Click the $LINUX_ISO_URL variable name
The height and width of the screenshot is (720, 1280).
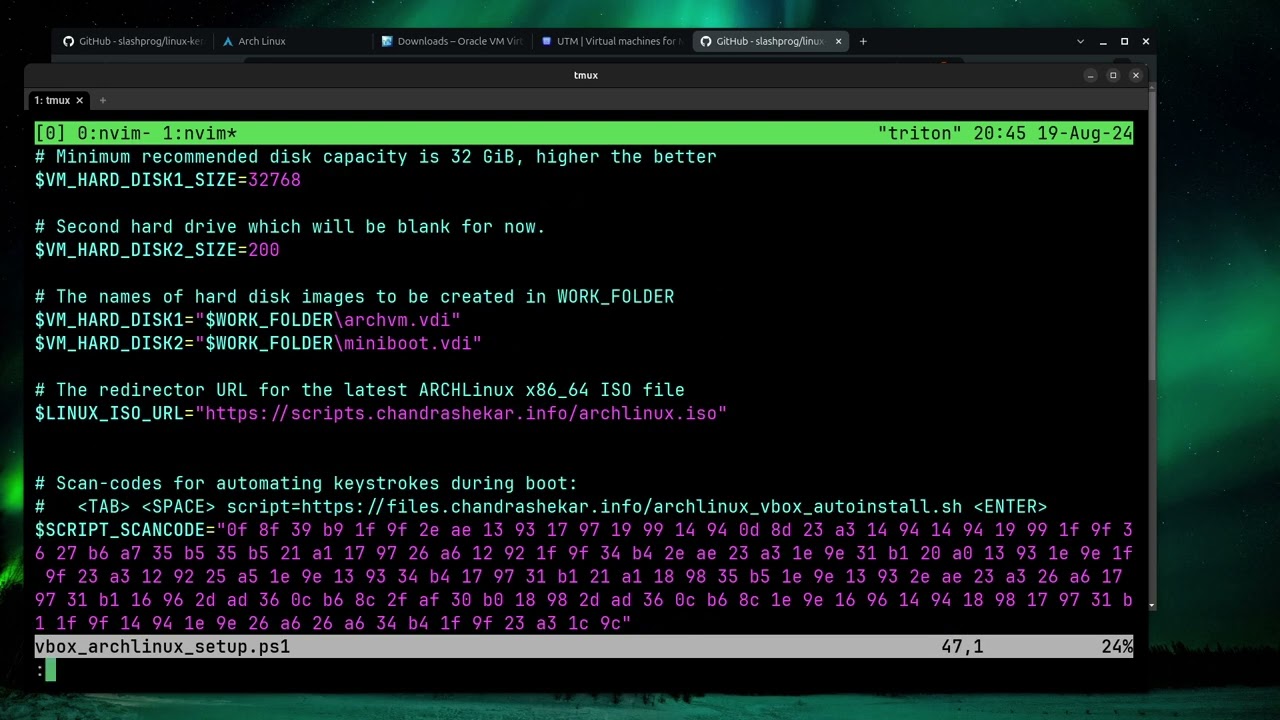point(109,413)
